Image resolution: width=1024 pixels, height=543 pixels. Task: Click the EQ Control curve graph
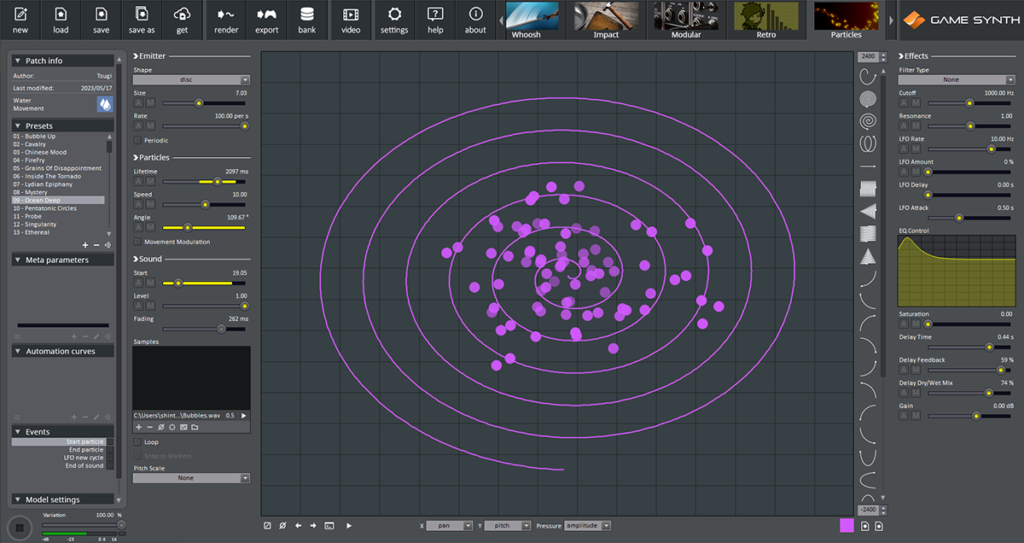(x=957, y=271)
